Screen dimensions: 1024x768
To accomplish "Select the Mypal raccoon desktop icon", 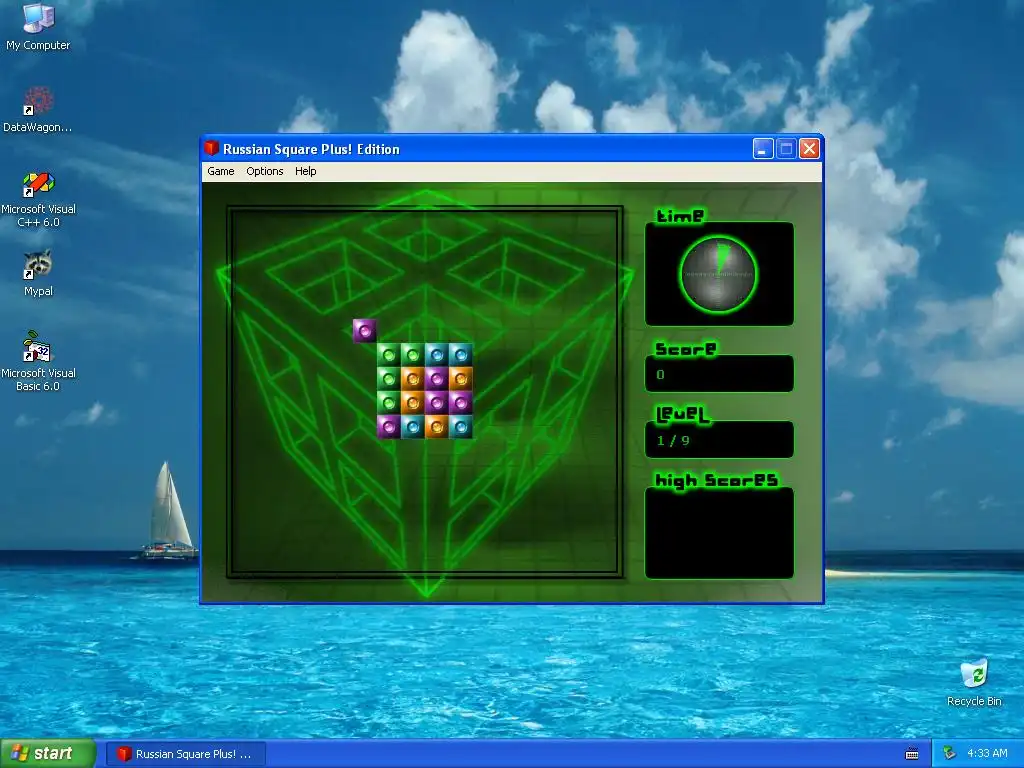I will pyautogui.click(x=38, y=273).
